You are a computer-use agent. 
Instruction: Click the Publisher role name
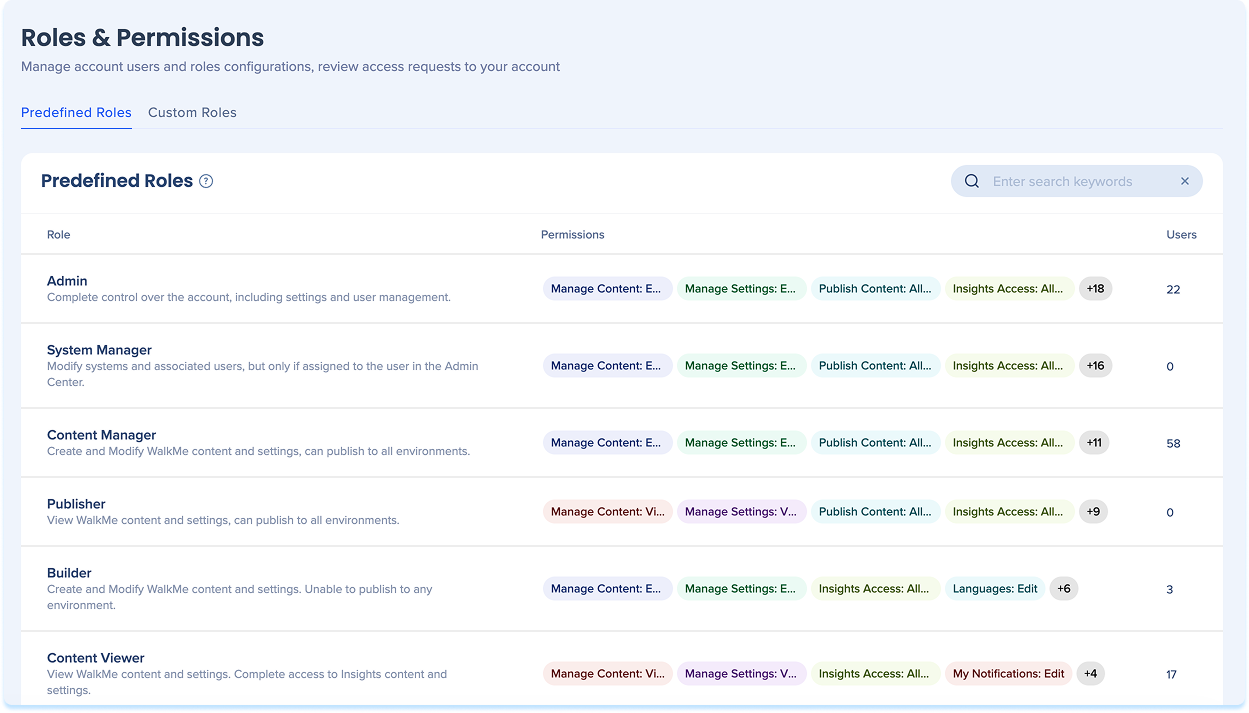tap(76, 504)
